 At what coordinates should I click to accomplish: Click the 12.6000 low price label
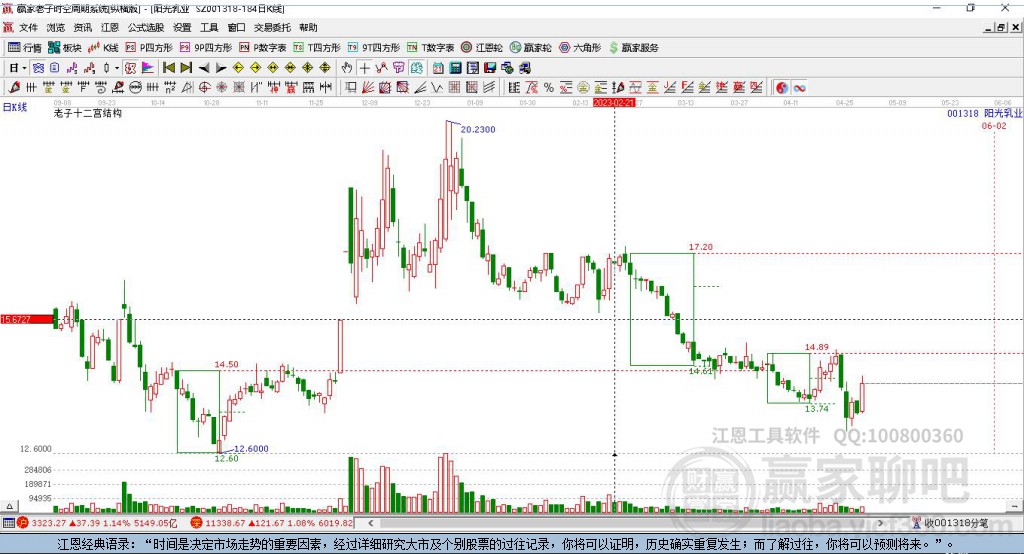251,448
